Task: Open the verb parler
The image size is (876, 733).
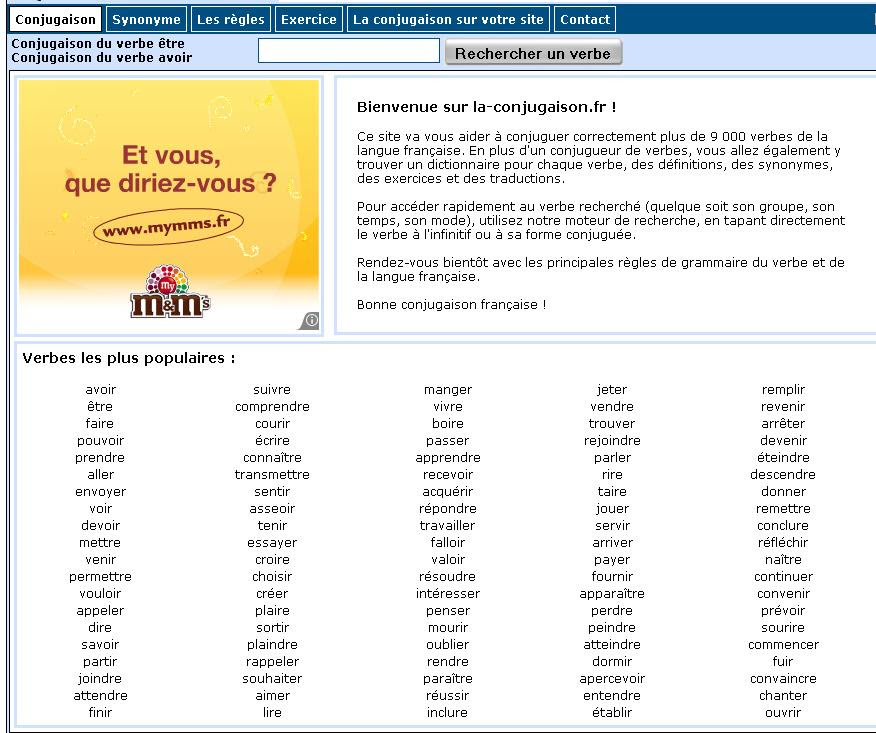Action: [x=612, y=458]
